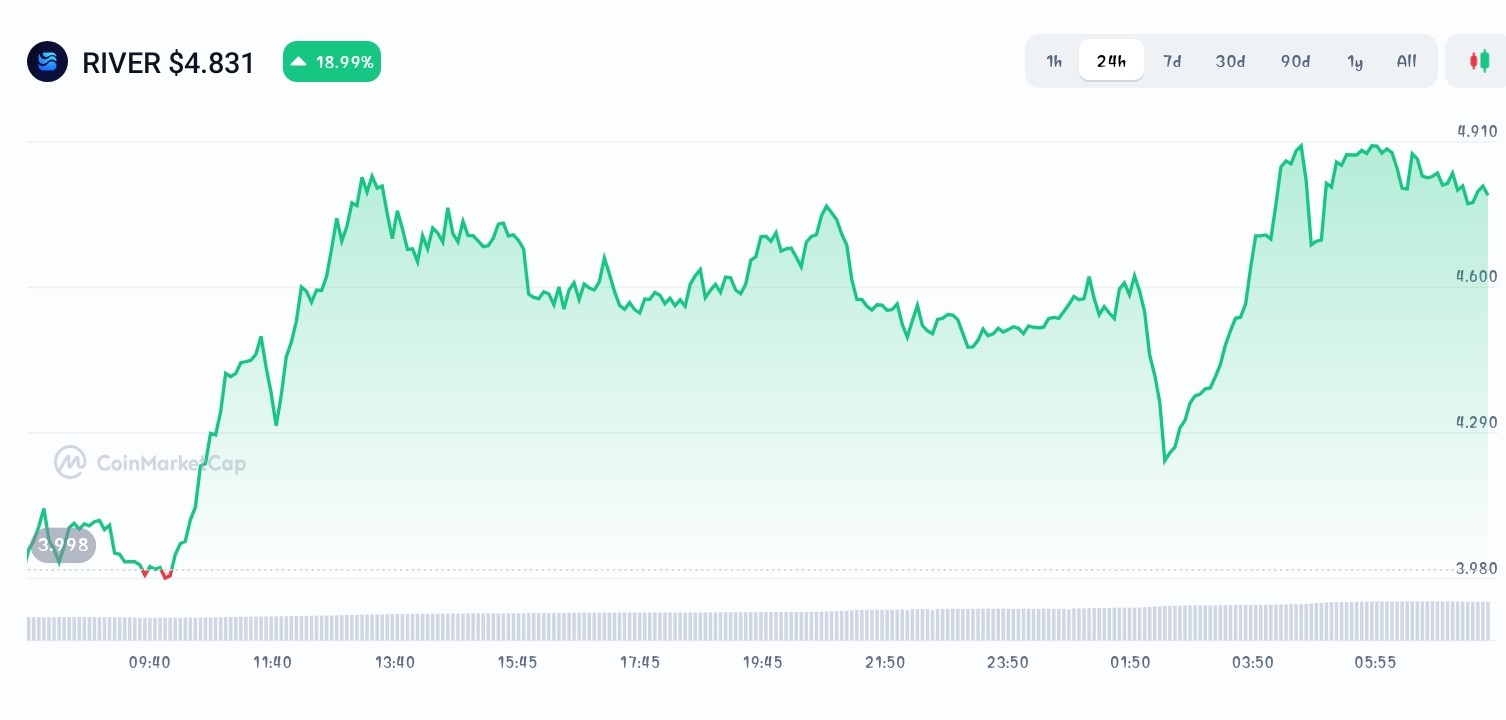The height and width of the screenshot is (720, 1506).
Task: Click the 3.980 y-axis price label
Action: [1477, 568]
